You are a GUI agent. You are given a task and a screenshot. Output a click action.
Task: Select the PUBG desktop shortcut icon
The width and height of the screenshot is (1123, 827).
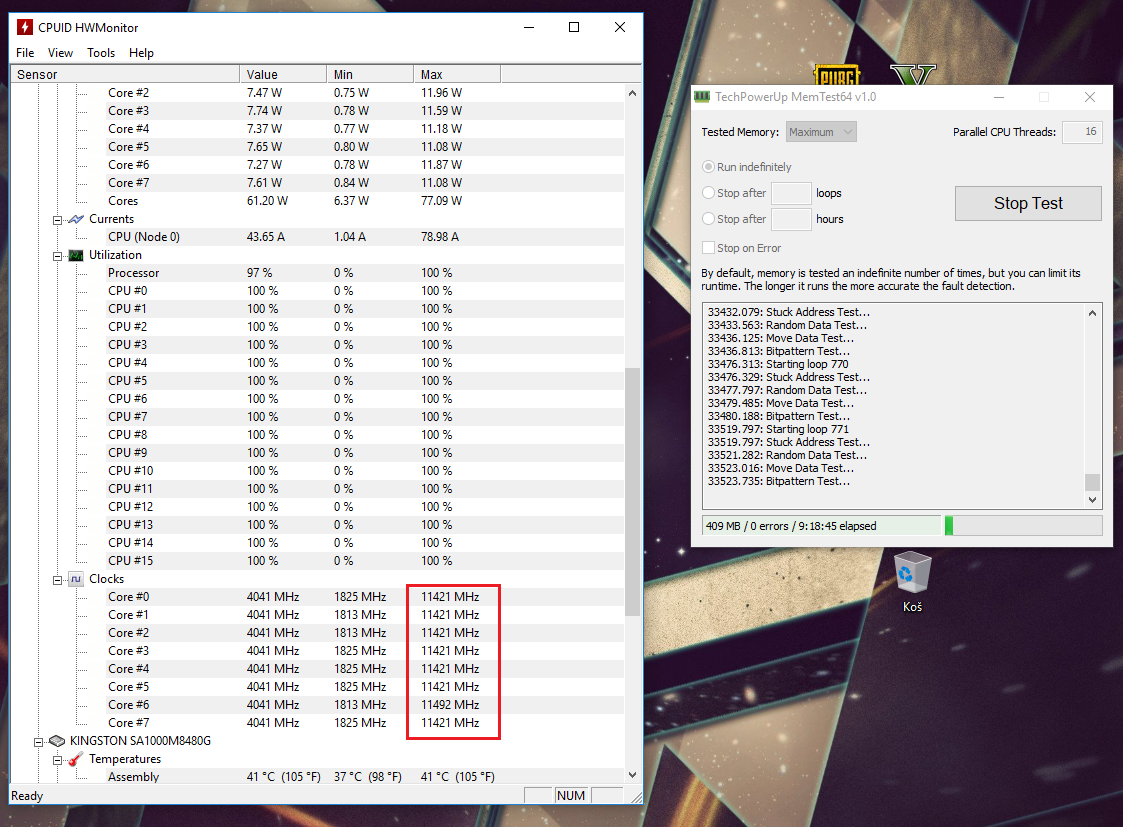(x=837, y=74)
